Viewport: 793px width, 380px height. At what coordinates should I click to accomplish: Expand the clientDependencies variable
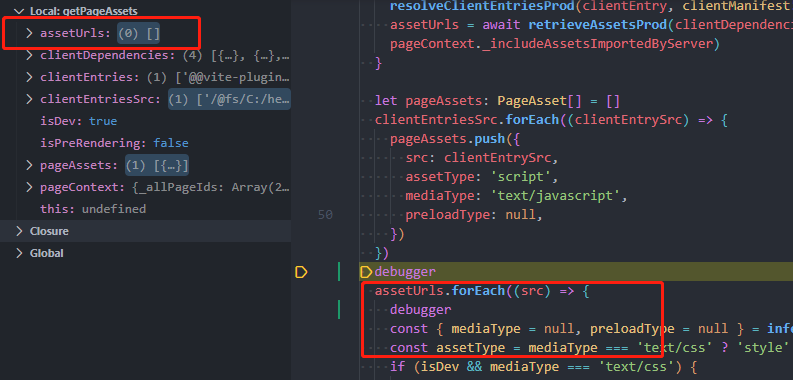(x=29, y=55)
